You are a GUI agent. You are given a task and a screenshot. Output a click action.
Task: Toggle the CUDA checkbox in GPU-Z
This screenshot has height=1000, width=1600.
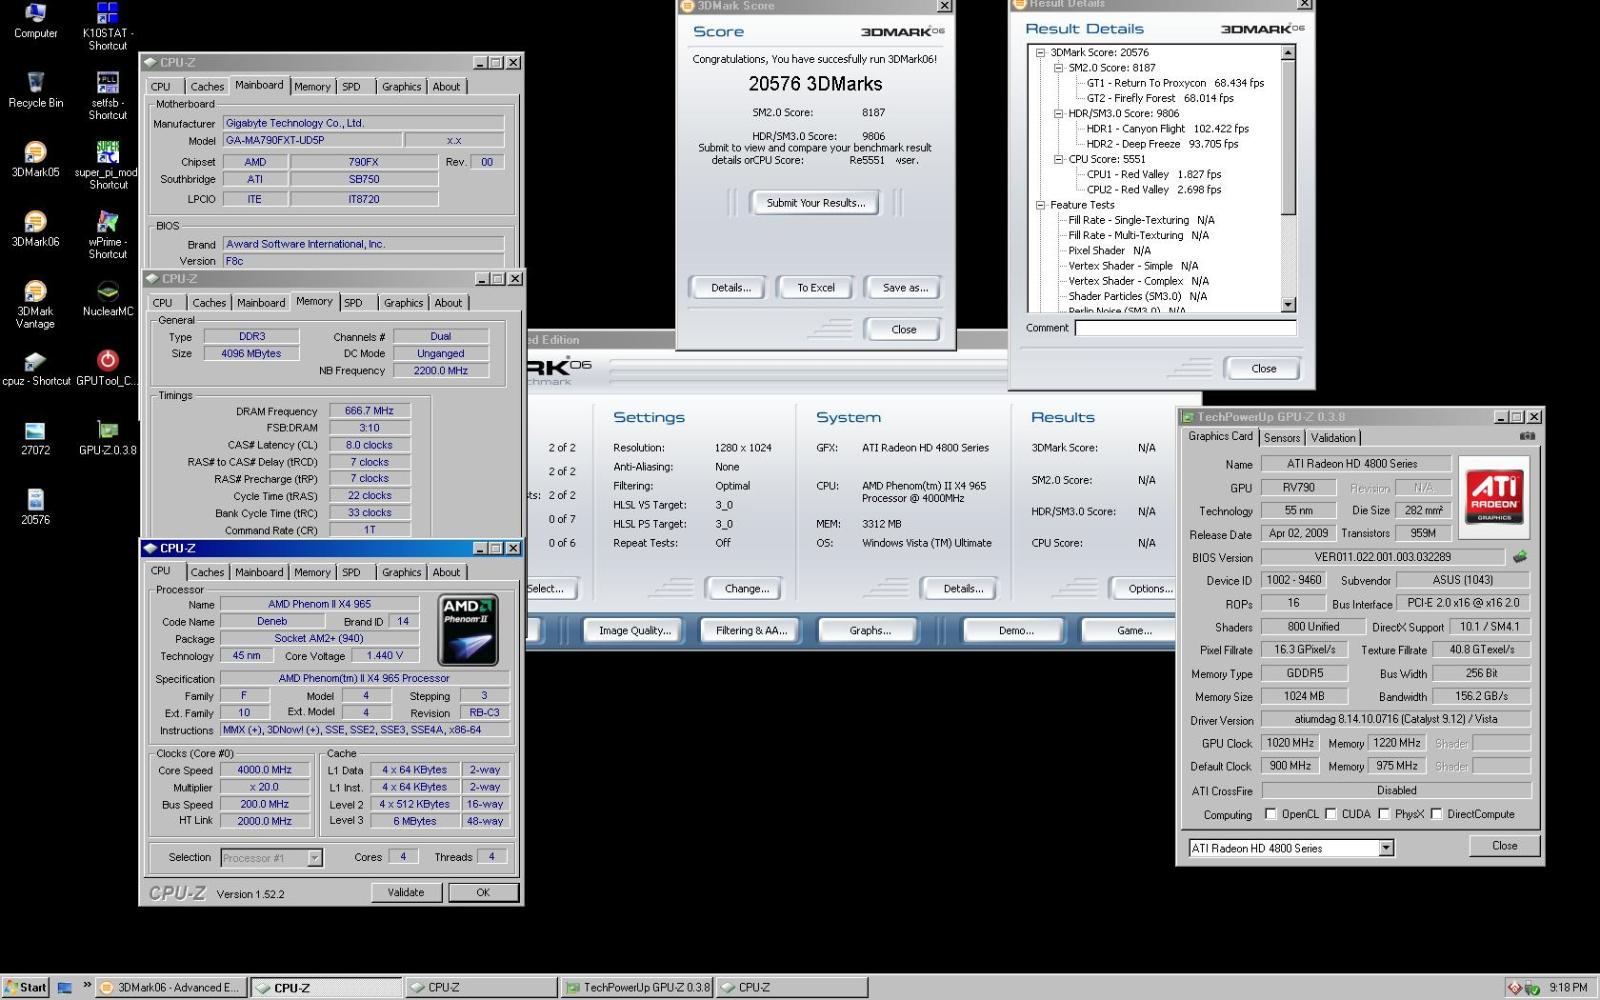1331,814
